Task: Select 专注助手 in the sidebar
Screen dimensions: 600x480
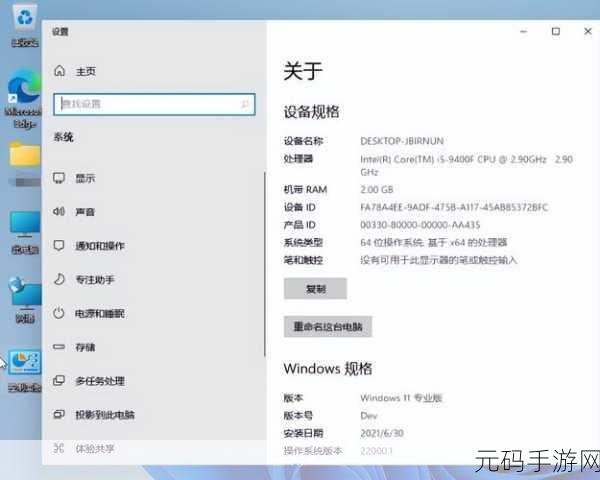Action: (95, 279)
